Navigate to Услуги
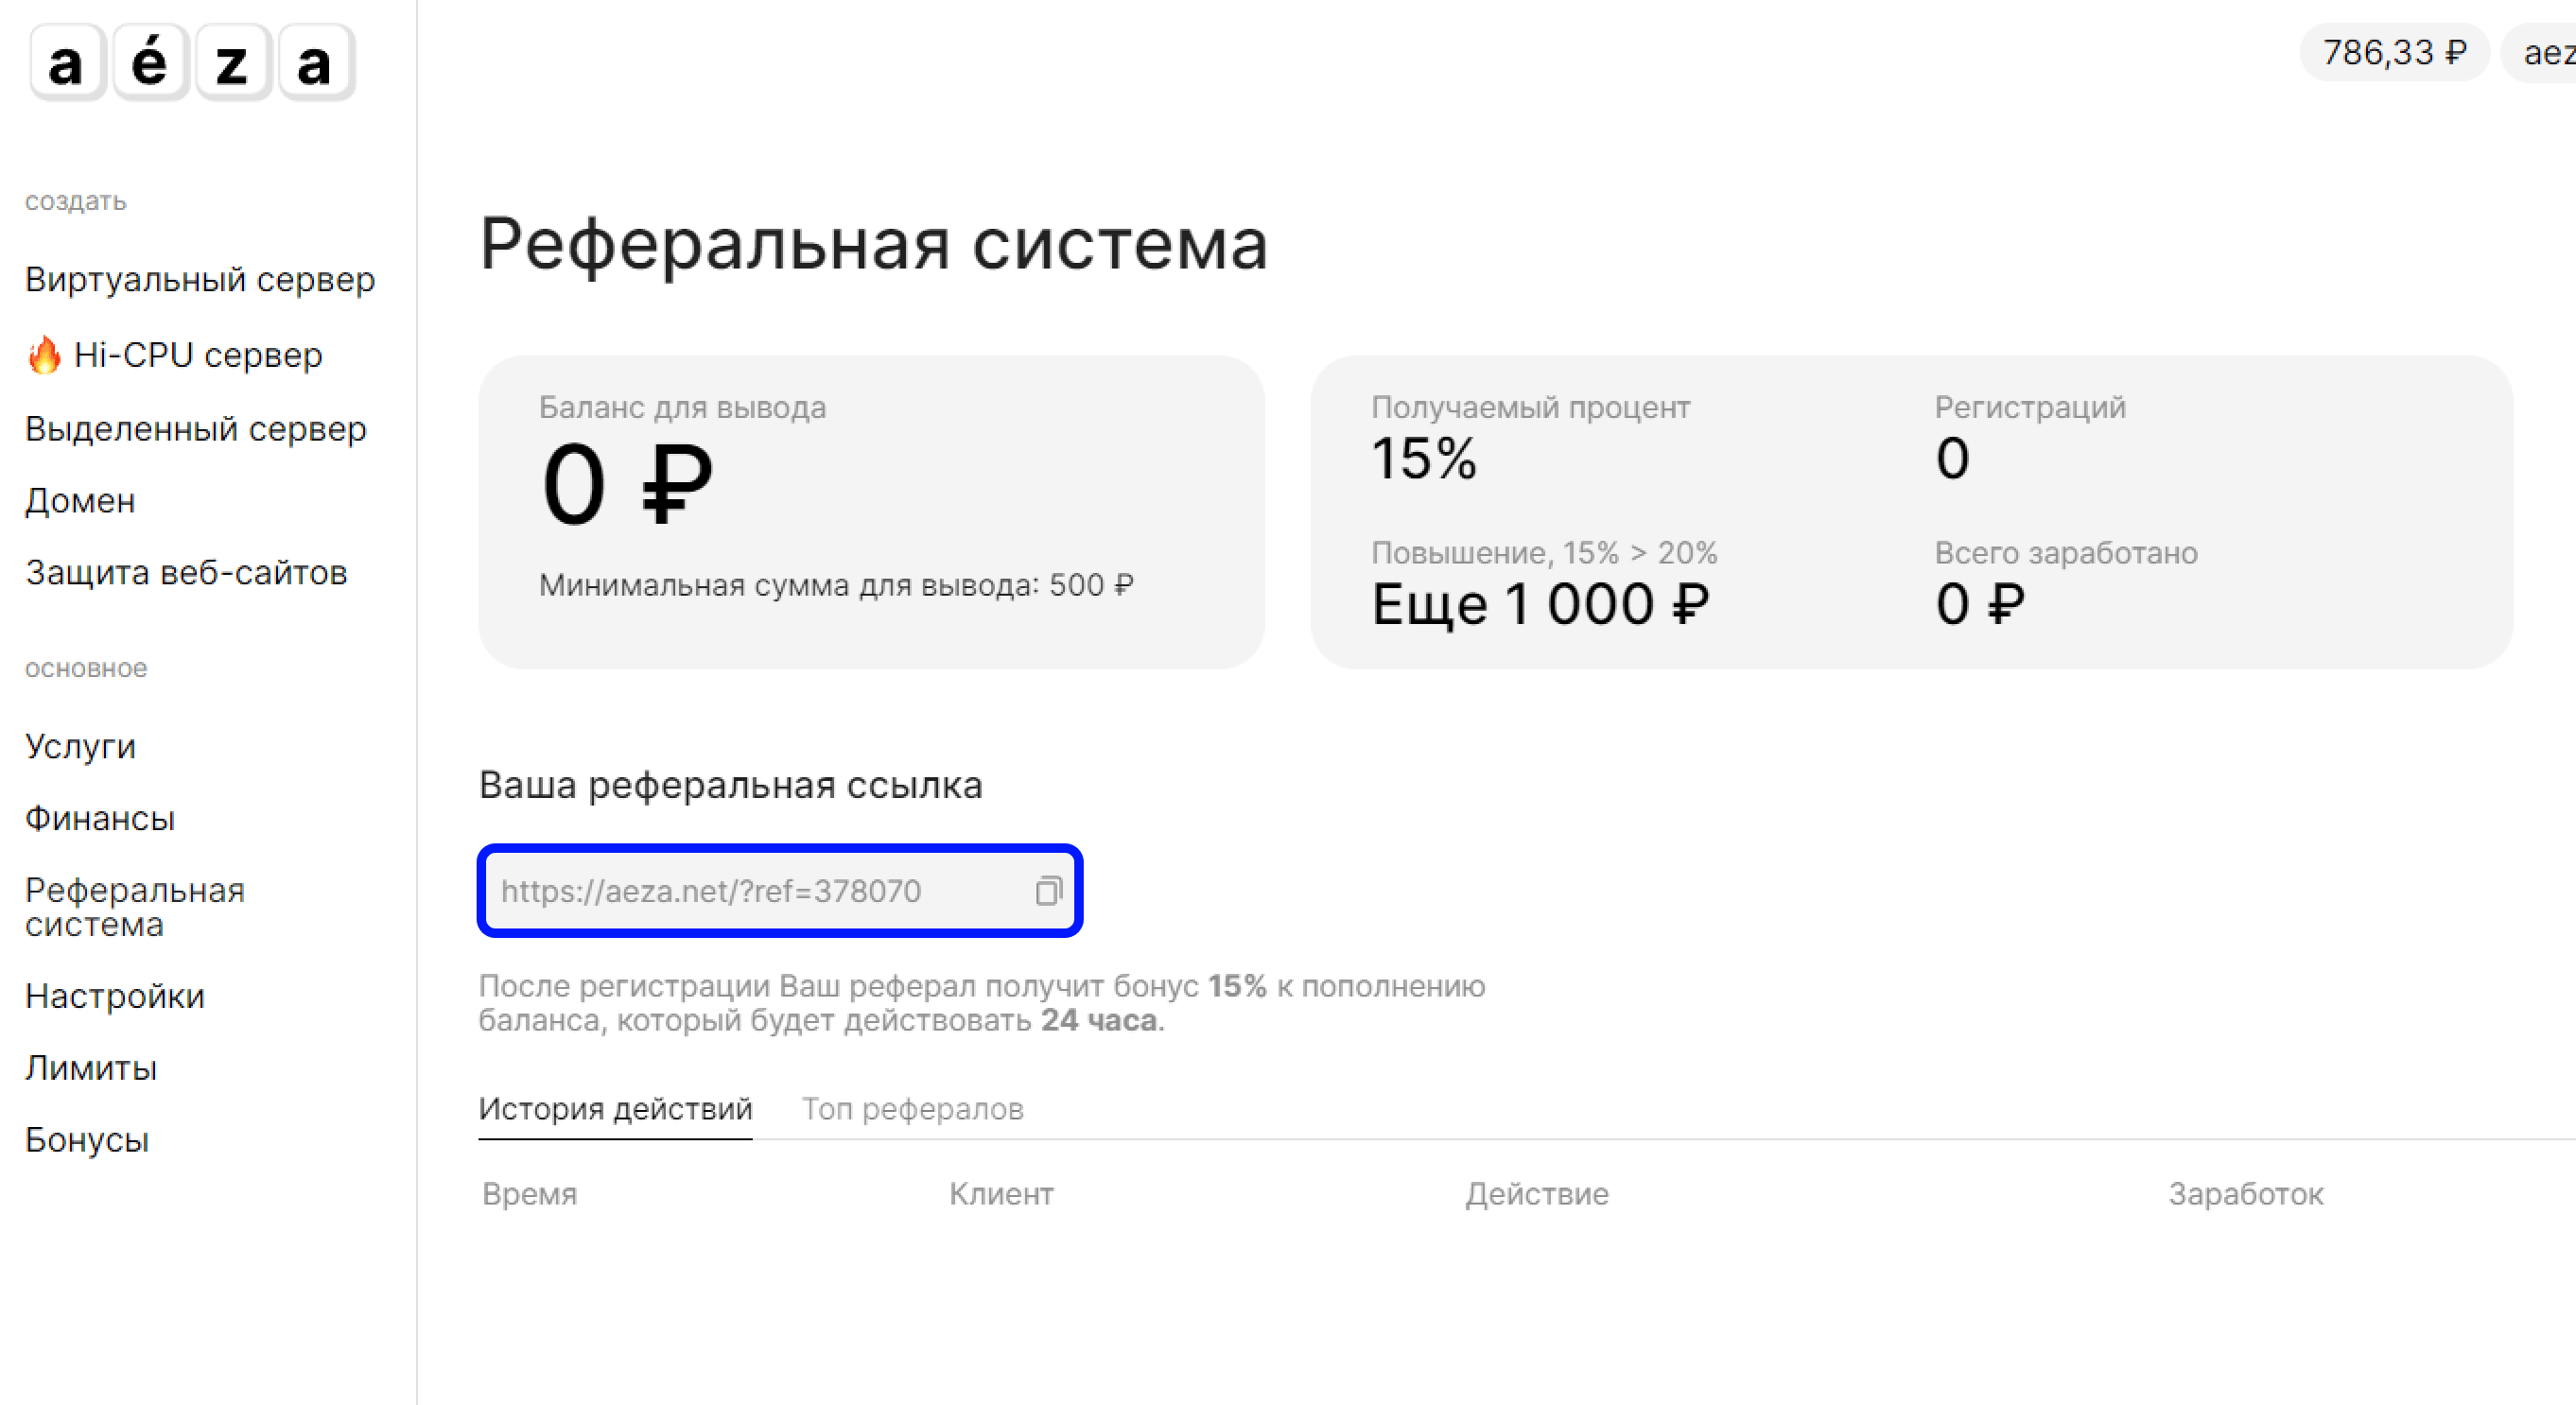 [x=79, y=746]
